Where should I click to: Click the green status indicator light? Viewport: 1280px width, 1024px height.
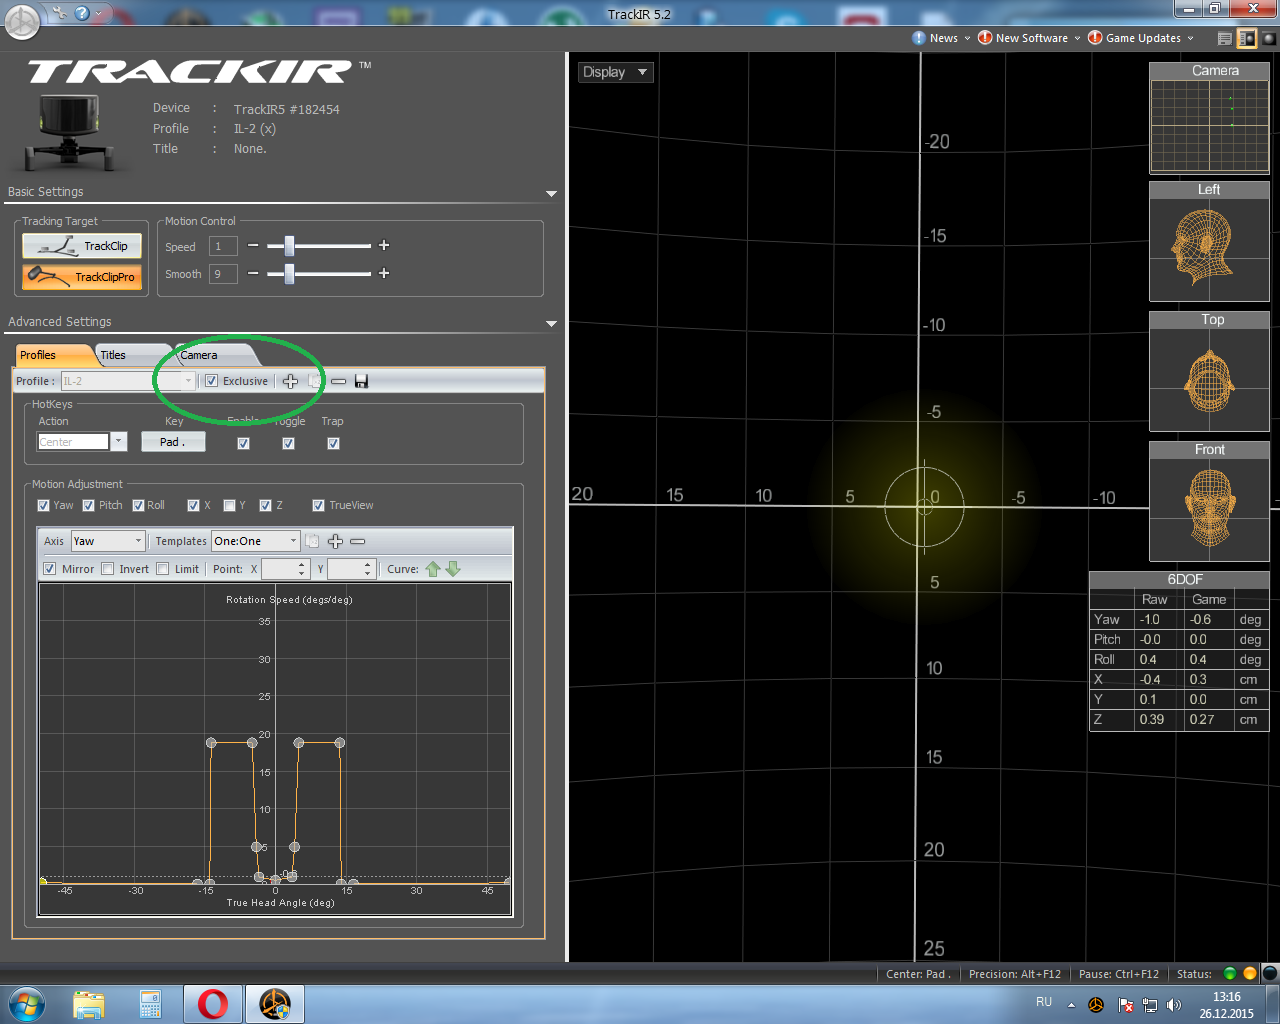click(1230, 973)
